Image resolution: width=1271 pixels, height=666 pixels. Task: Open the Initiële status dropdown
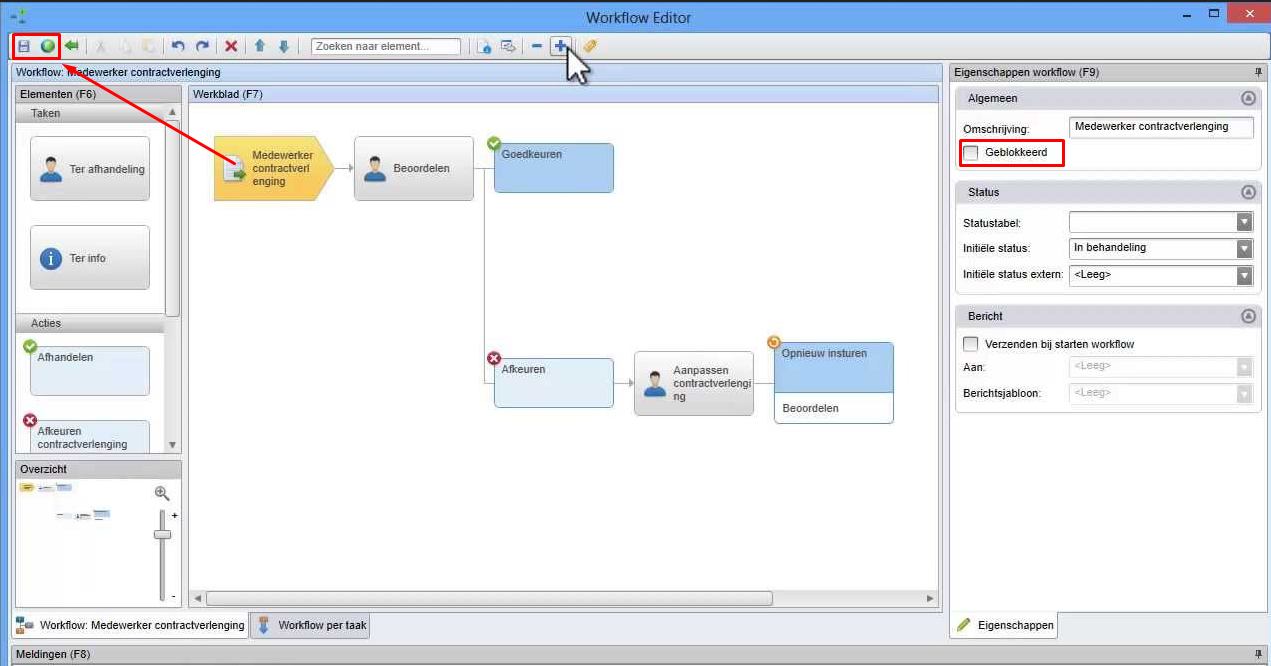(x=1244, y=248)
